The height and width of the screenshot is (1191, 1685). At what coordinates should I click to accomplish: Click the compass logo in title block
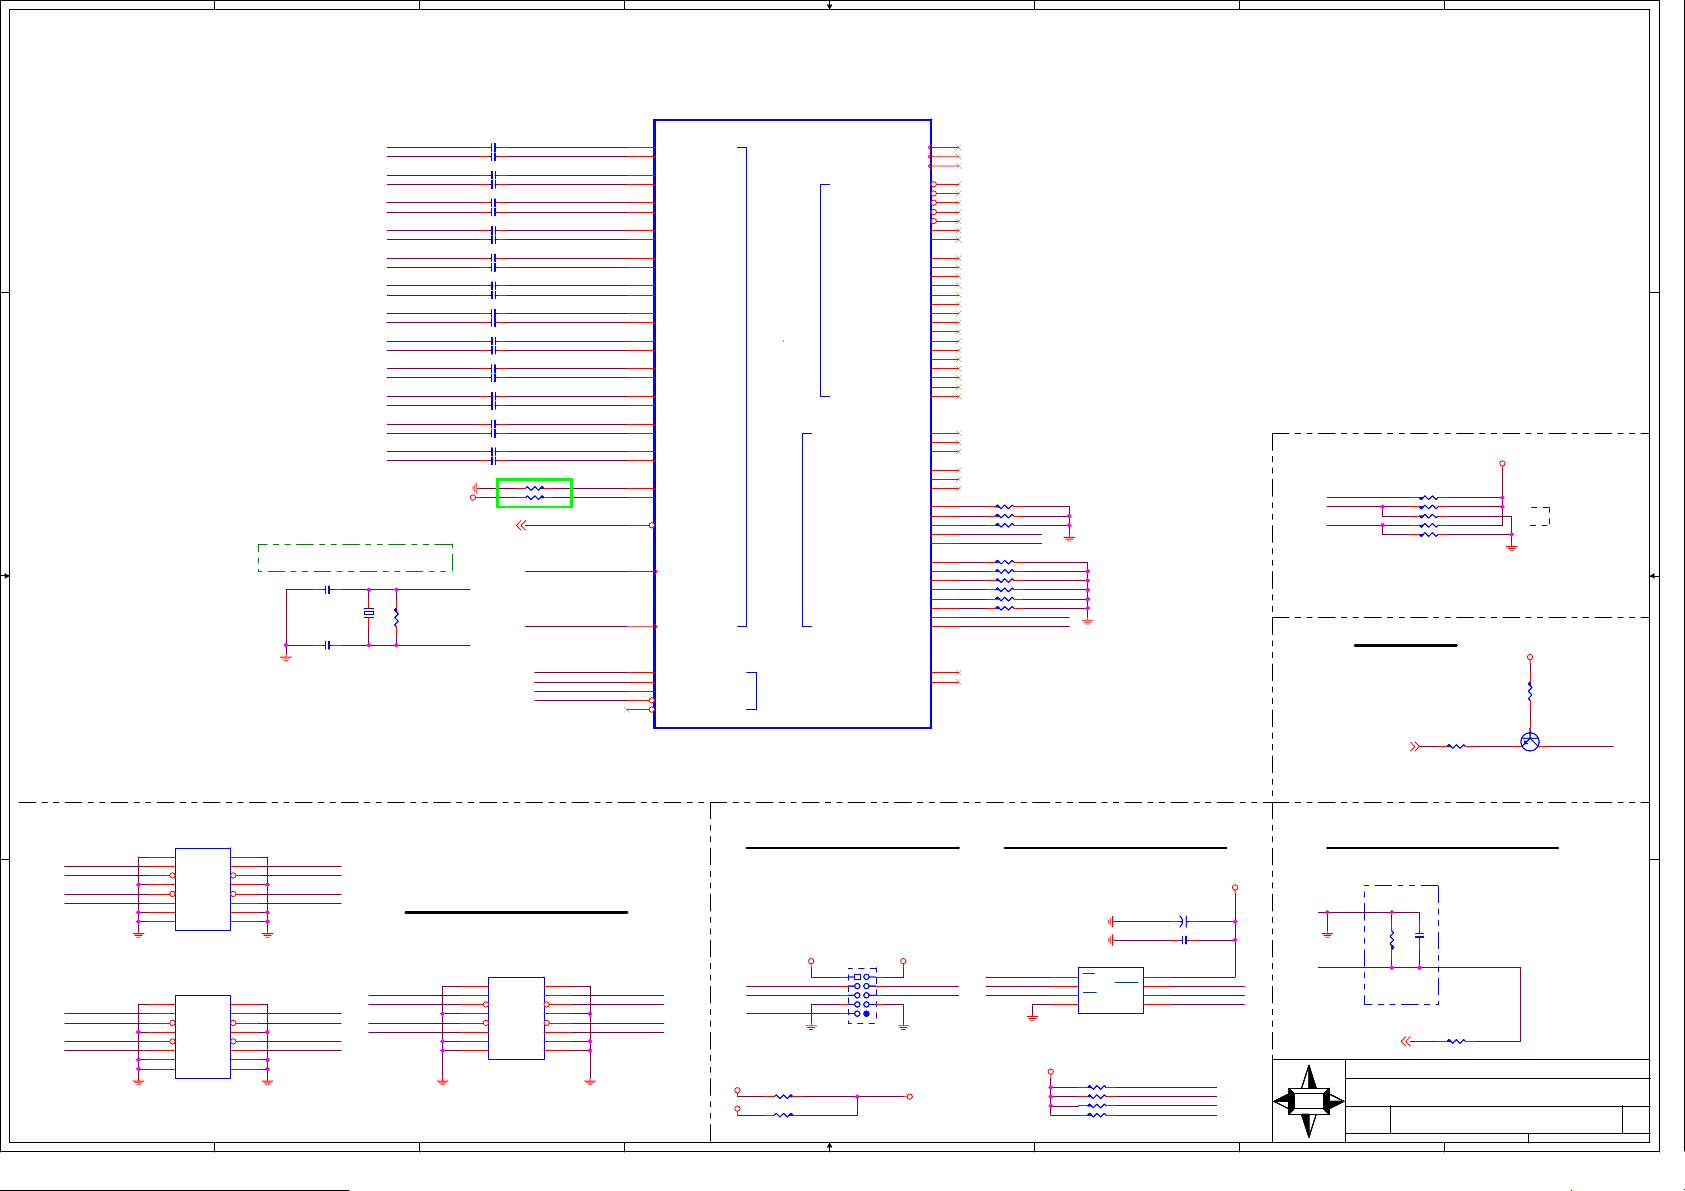point(1309,1101)
